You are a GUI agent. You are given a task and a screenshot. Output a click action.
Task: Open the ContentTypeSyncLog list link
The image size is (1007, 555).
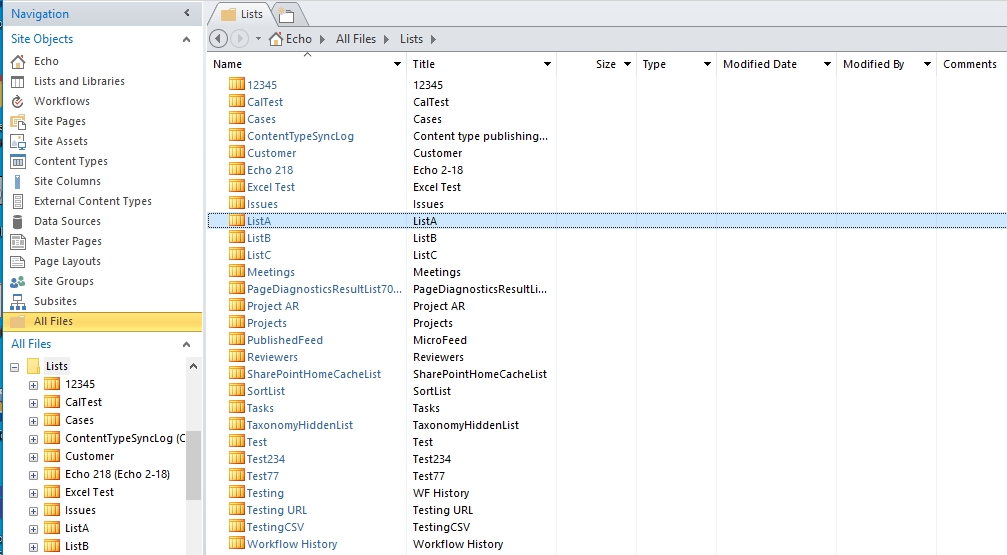(301, 136)
